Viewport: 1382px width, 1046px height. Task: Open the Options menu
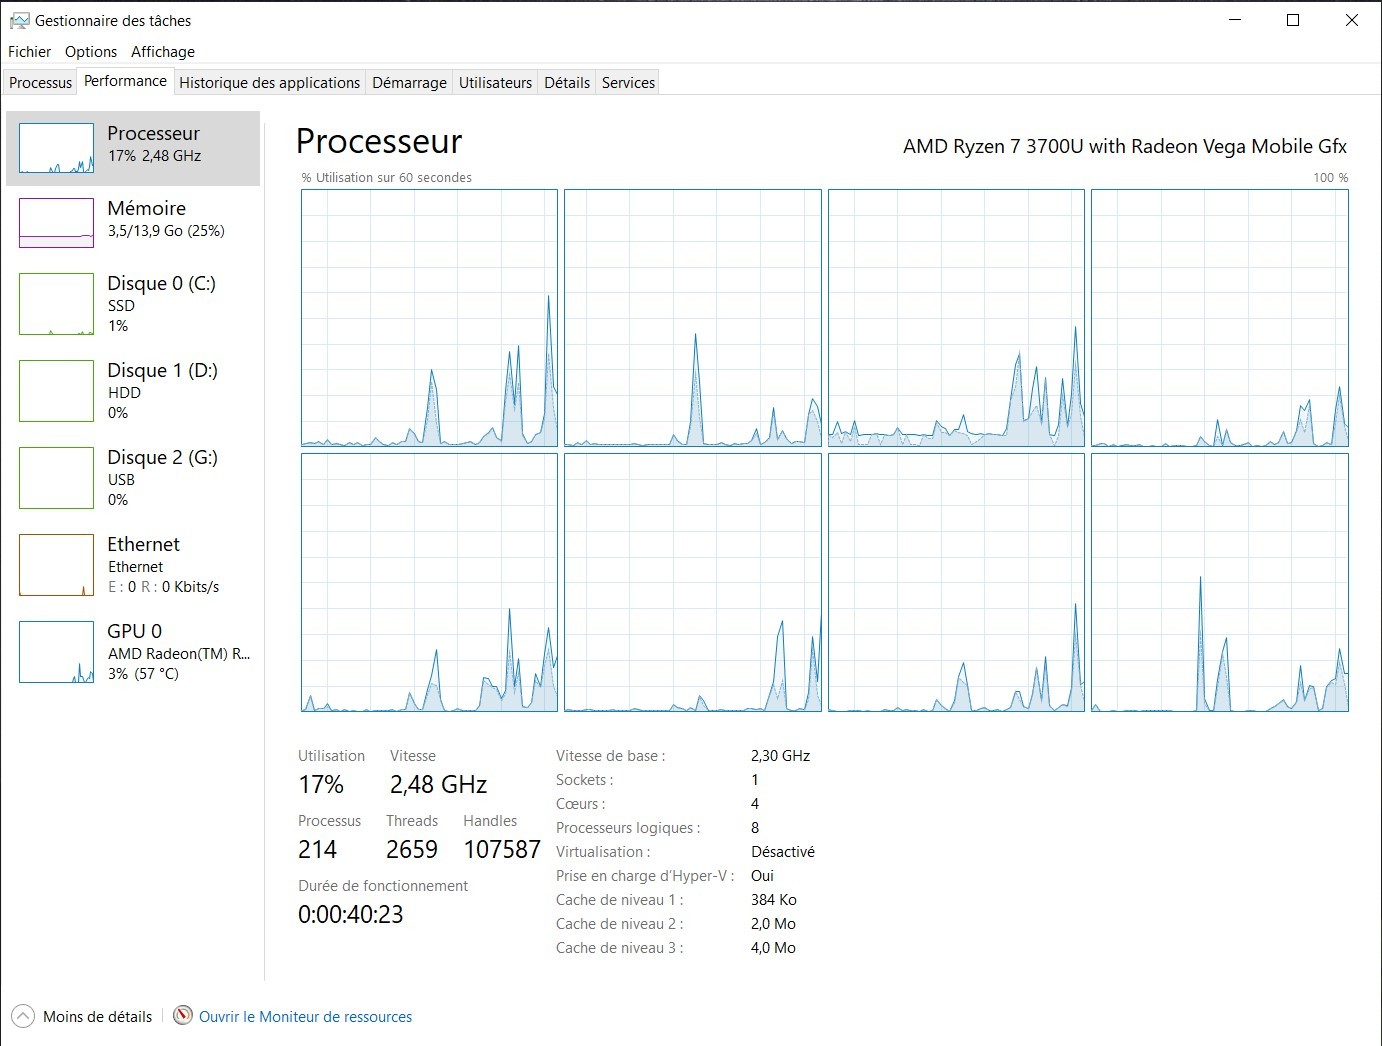tap(91, 52)
